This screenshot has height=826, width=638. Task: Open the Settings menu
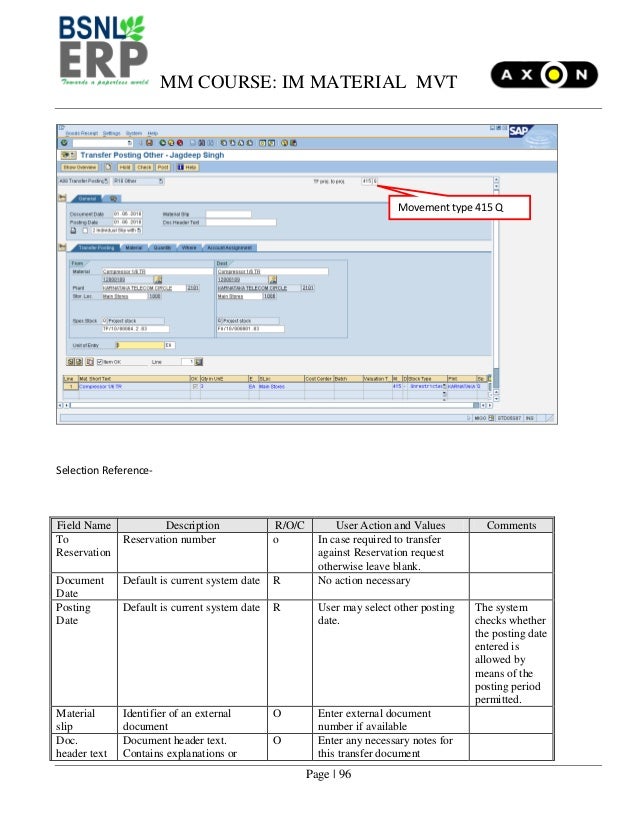coord(112,133)
